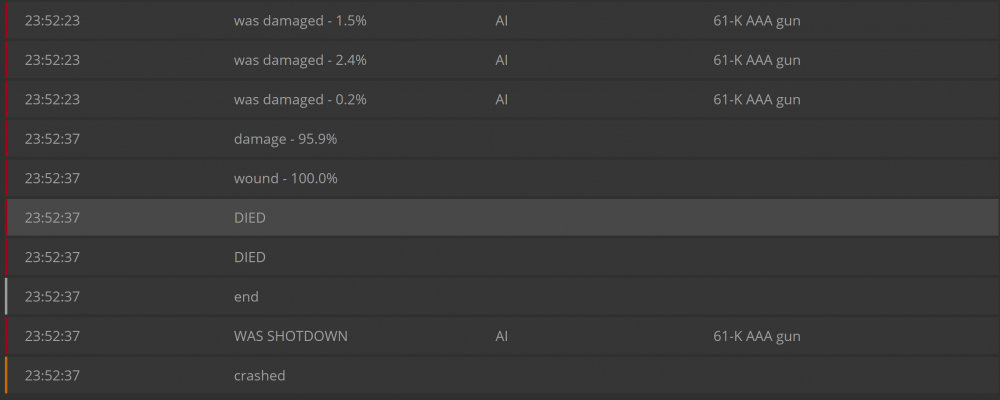Click the 23:52:23 timestamp of the 1.5% damage row
Screen dimensions: 1000x400
(52, 20)
